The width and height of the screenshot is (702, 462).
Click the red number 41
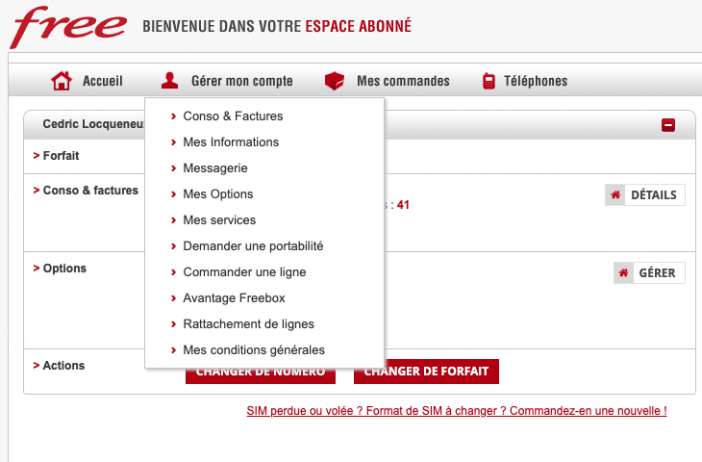tap(403, 205)
